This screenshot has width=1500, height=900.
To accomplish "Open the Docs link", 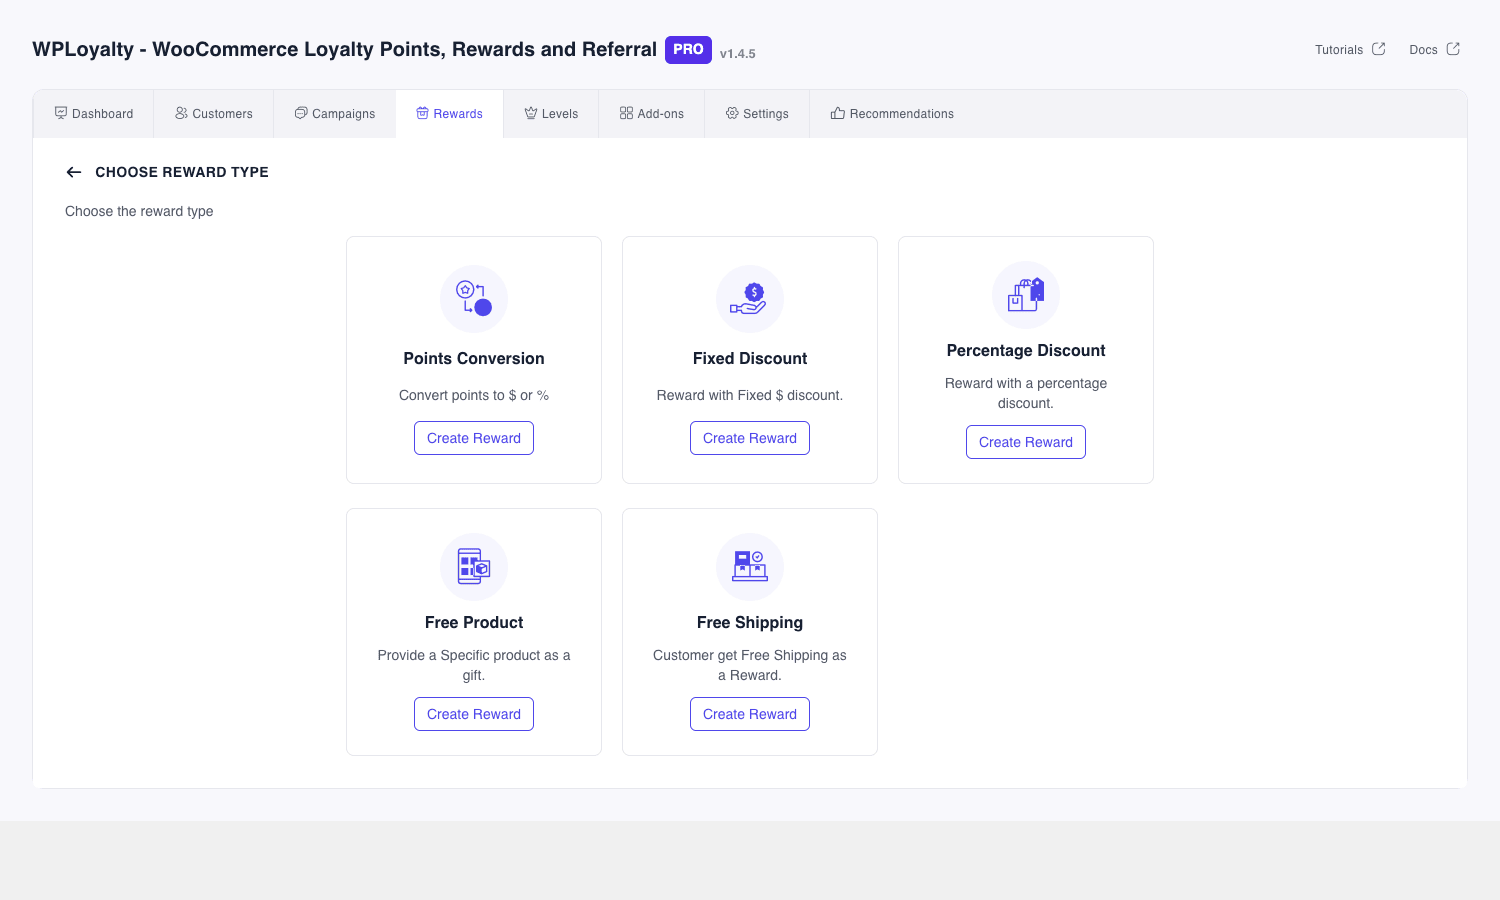I will pos(1434,49).
